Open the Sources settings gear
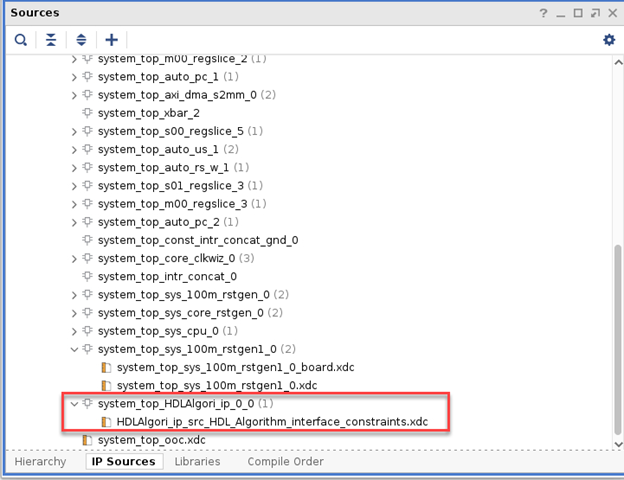The height and width of the screenshot is (480, 624). click(608, 40)
